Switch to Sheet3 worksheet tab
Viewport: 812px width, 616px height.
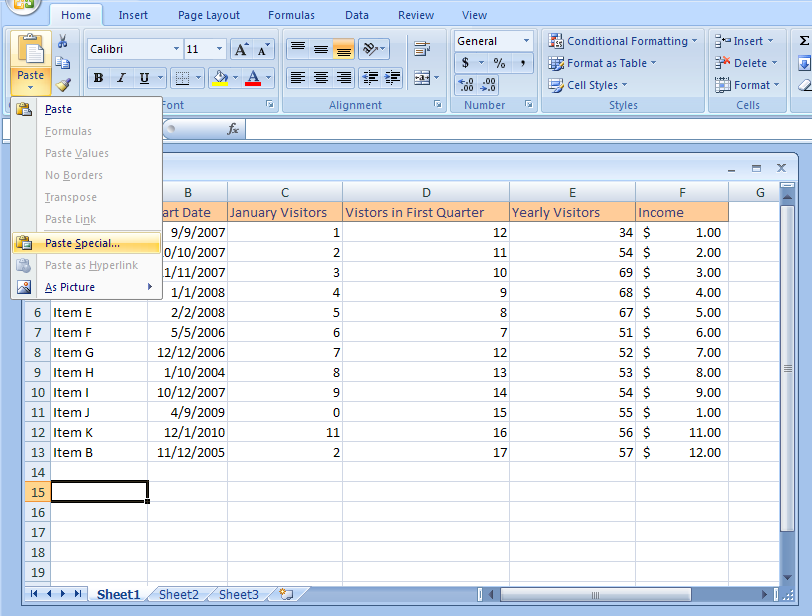tap(239, 594)
